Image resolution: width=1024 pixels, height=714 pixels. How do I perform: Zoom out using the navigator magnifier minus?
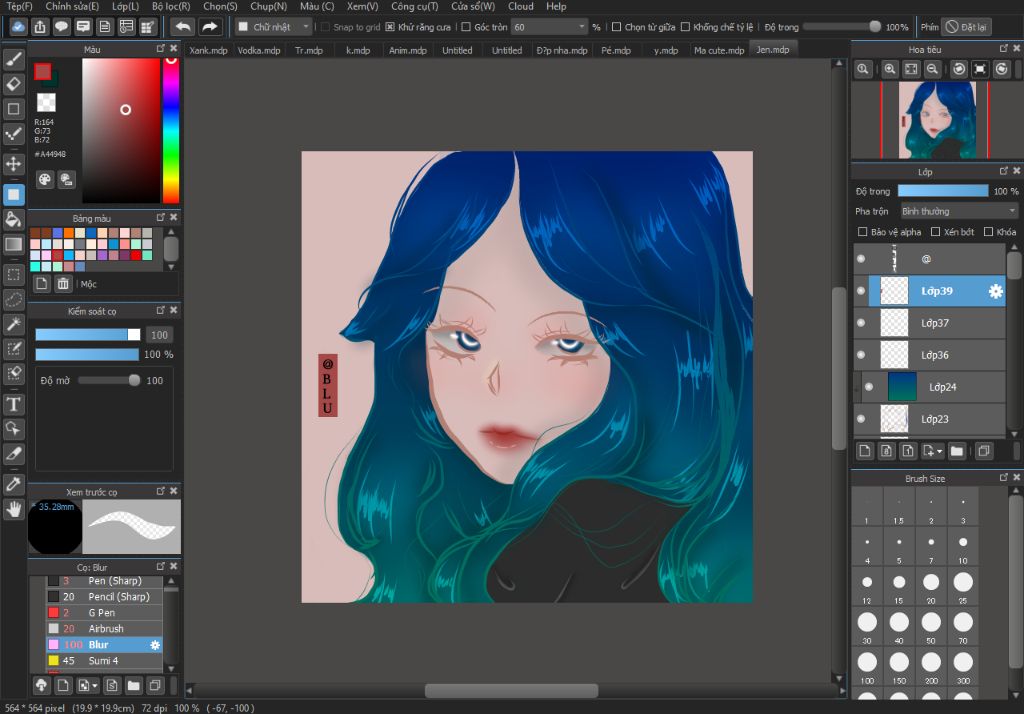click(933, 69)
